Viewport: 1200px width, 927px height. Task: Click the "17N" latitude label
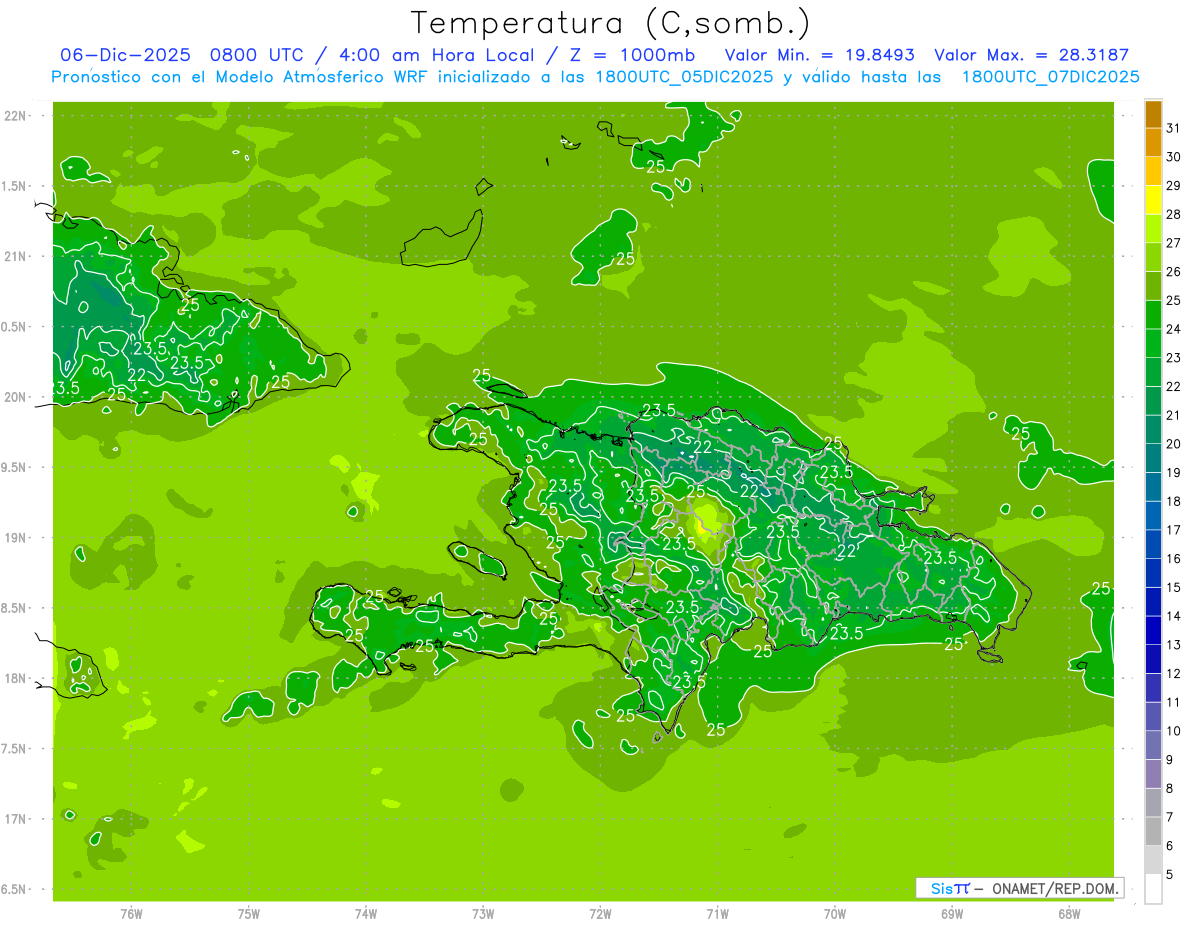coord(16,819)
